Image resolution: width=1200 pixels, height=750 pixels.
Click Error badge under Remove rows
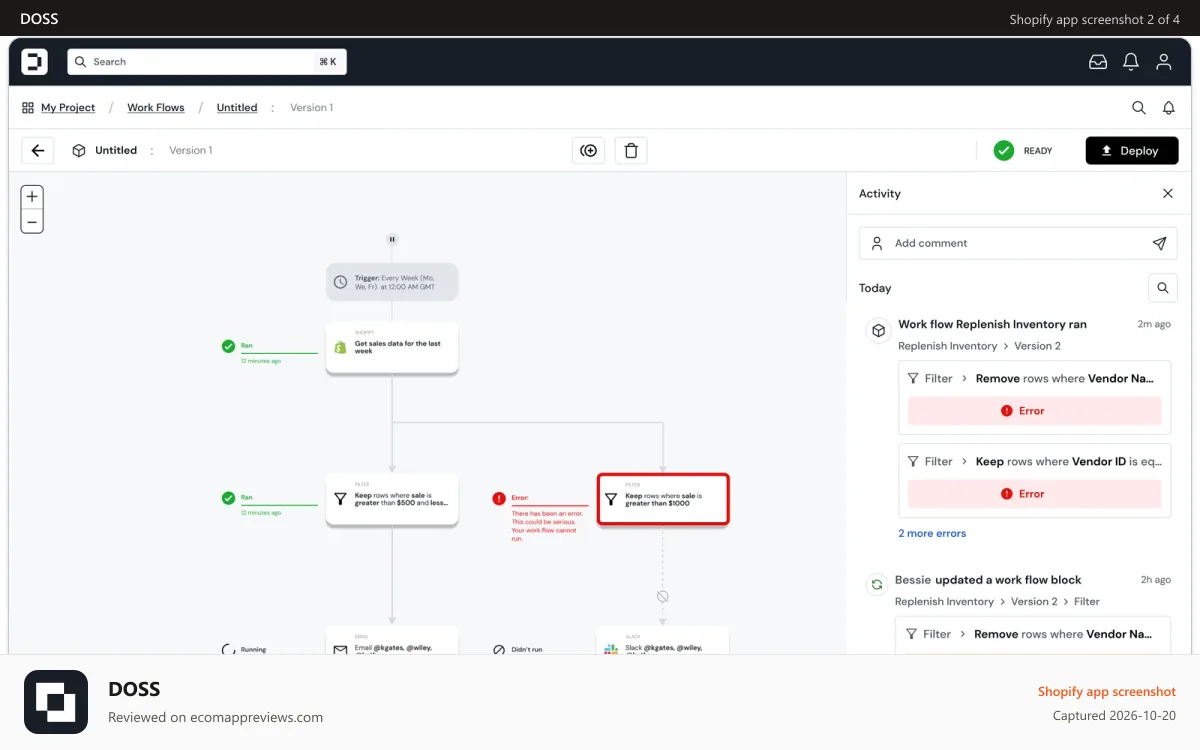1035,411
